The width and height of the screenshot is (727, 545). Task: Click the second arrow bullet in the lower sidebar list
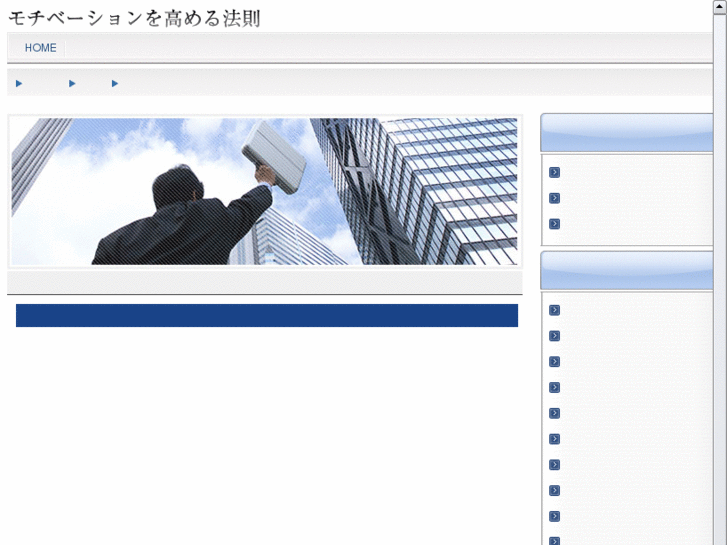click(x=554, y=336)
